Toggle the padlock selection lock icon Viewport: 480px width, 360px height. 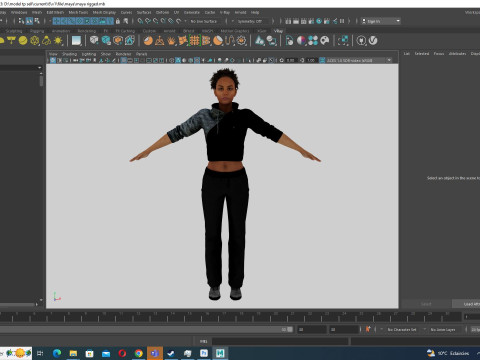[118, 21]
